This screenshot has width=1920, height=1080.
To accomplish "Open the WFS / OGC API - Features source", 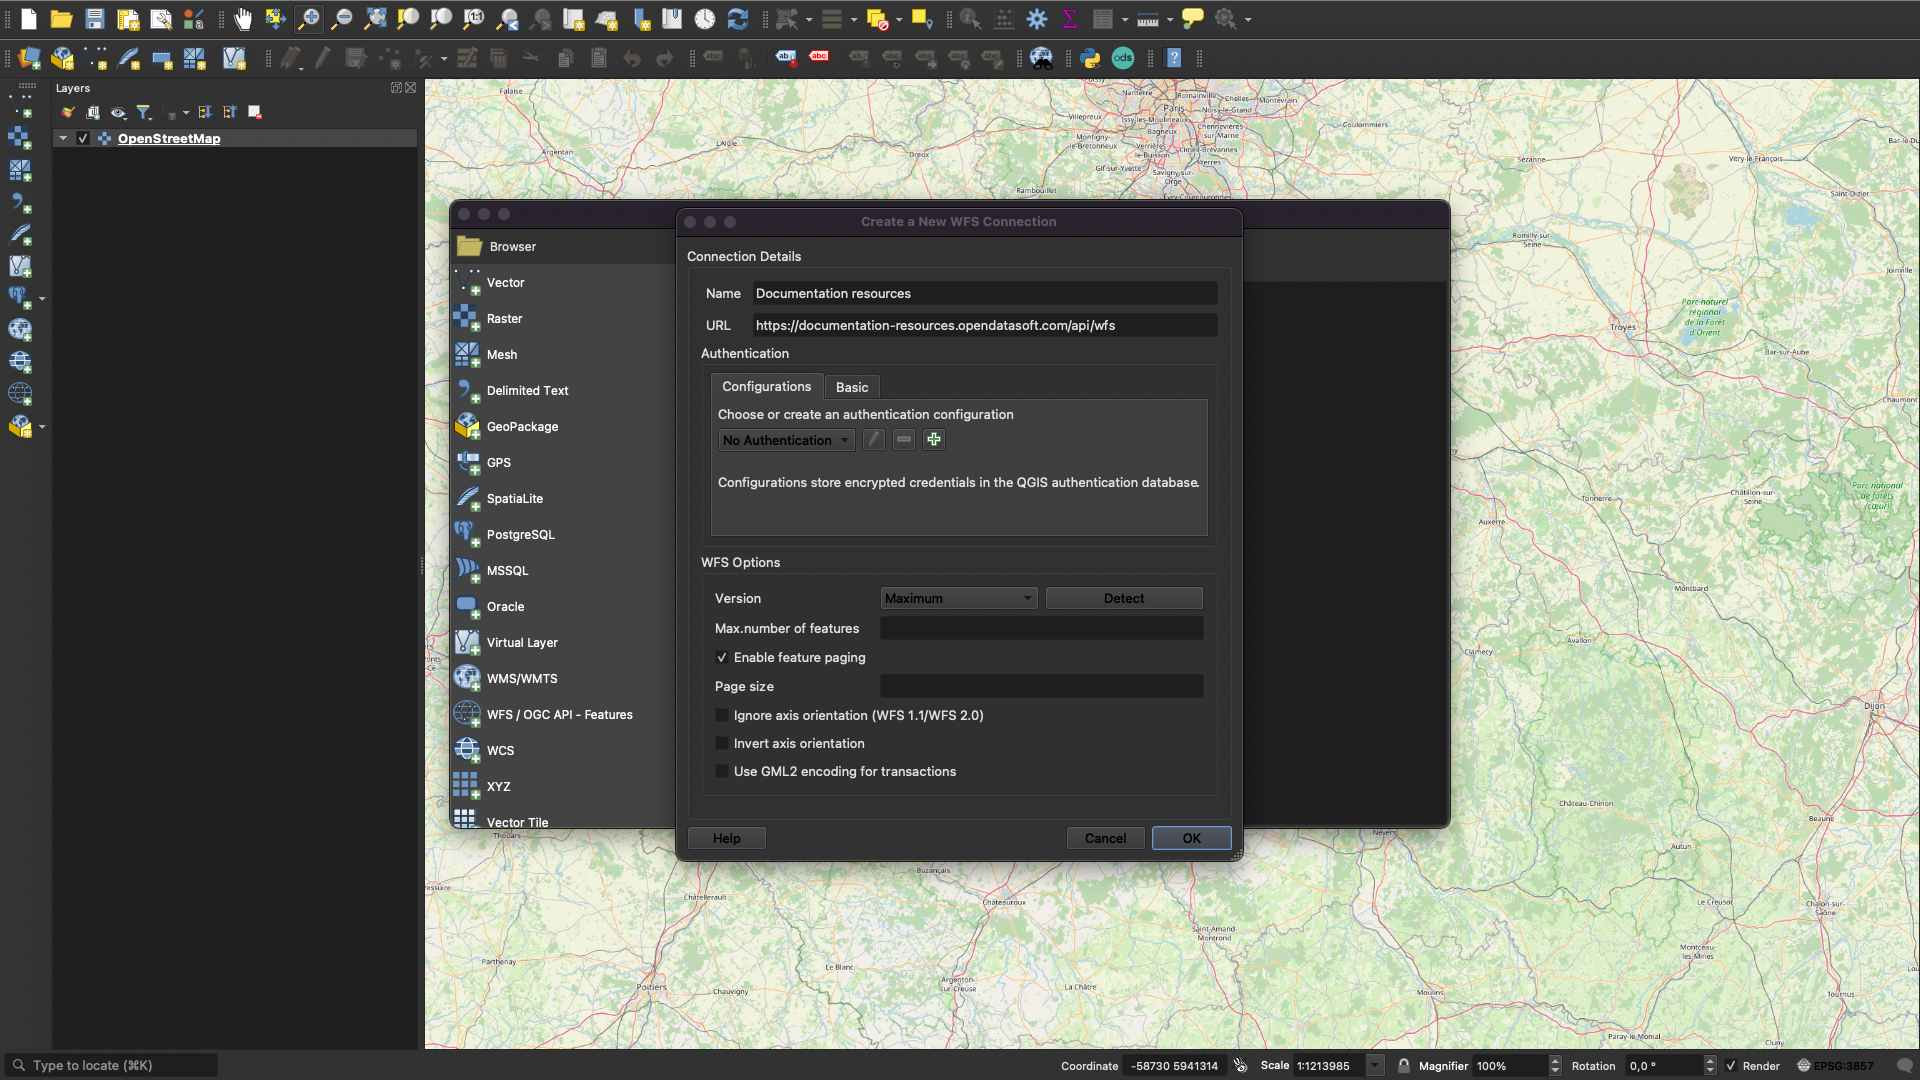I will click(559, 715).
